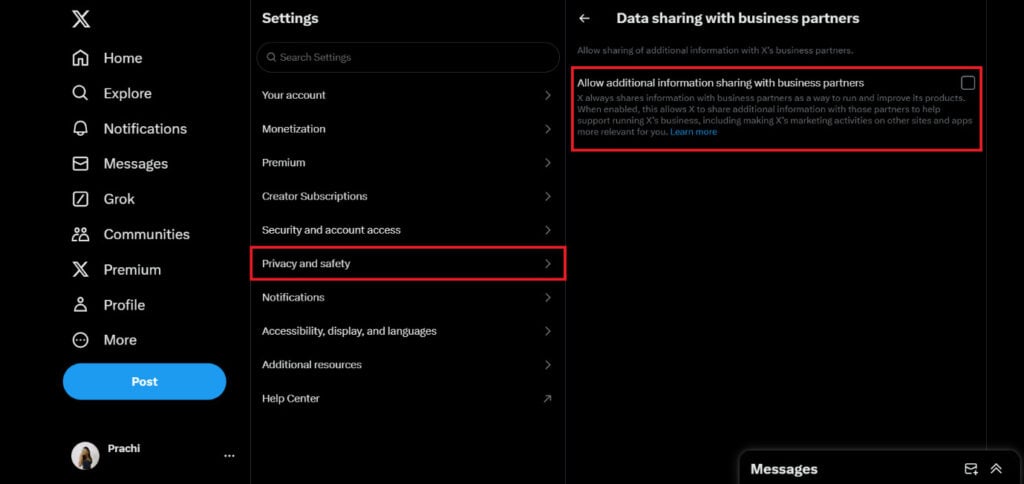Open Privacy and safety settings
The image size is (1024, 484).
click(x=408, y=264)
